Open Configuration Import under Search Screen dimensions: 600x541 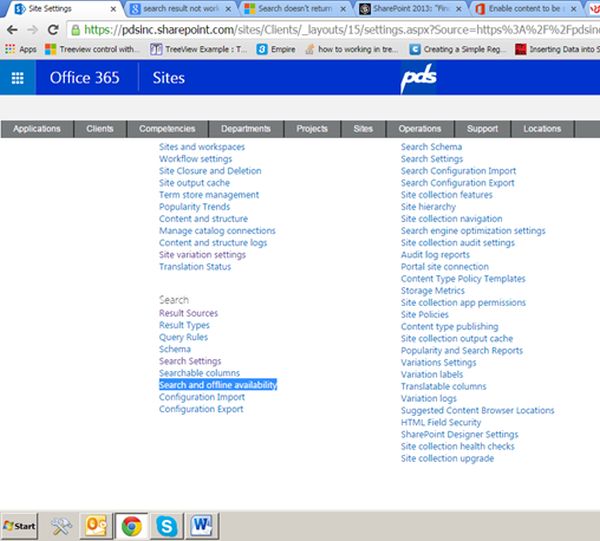tap(202, 397)
